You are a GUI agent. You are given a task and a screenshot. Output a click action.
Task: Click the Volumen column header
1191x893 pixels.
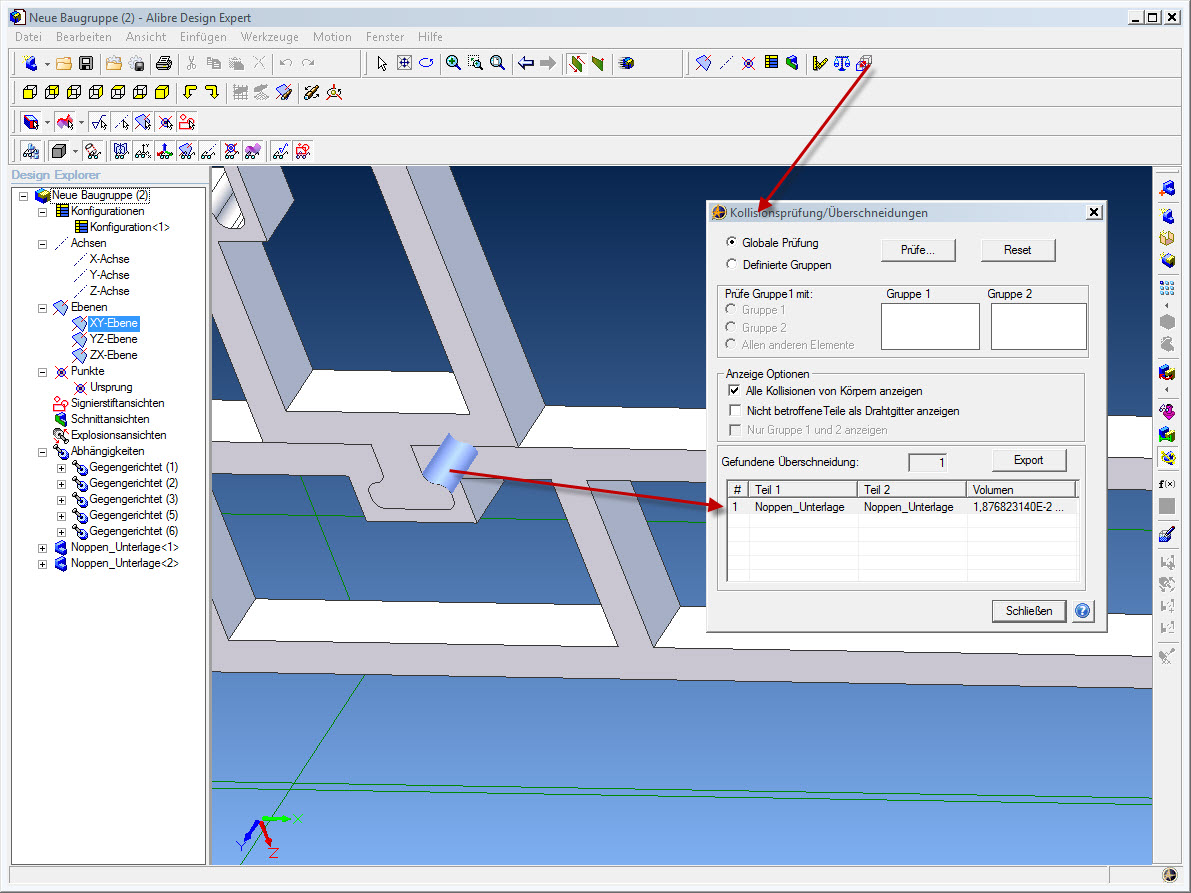(1022, 490)
